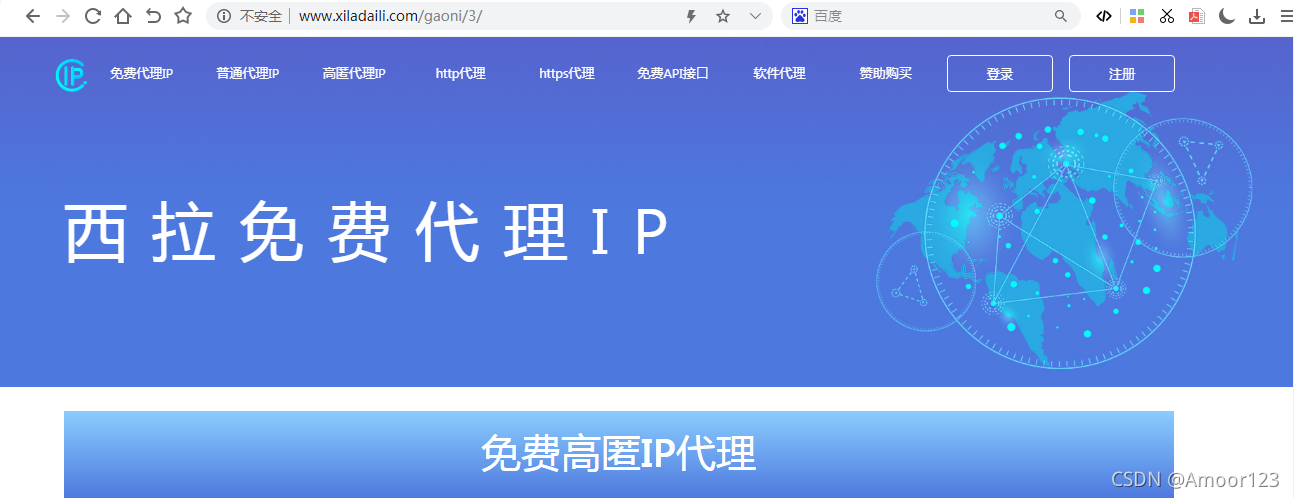Open 普通代理IP nav item

tap(247, 74)
